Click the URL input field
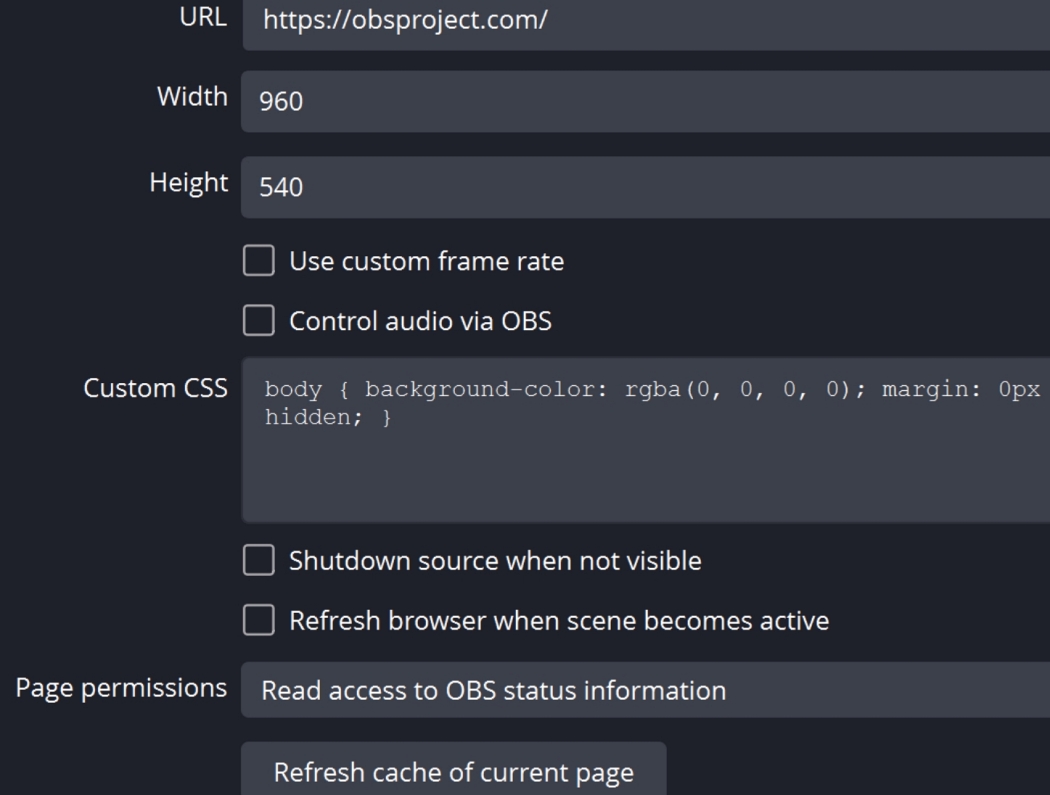 pos(646,24)
